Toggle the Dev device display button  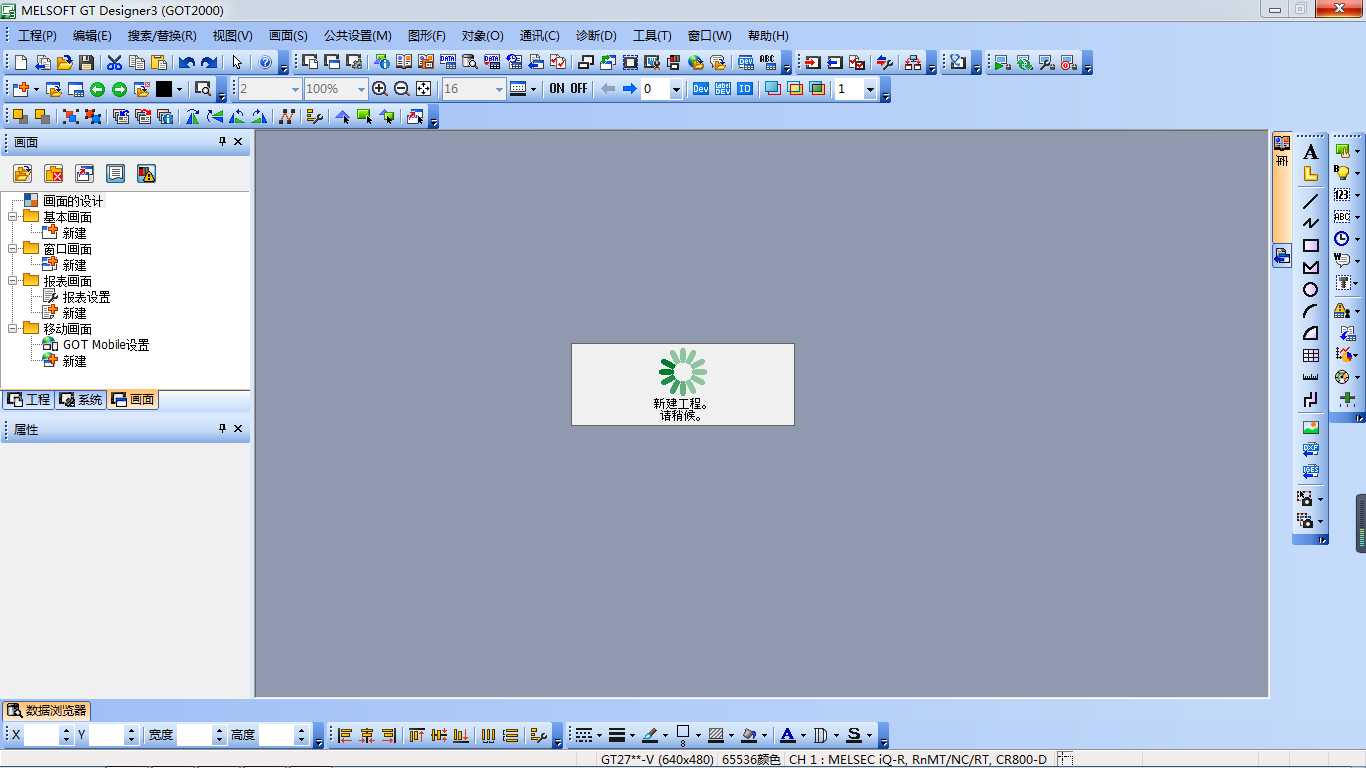point(701,89)
